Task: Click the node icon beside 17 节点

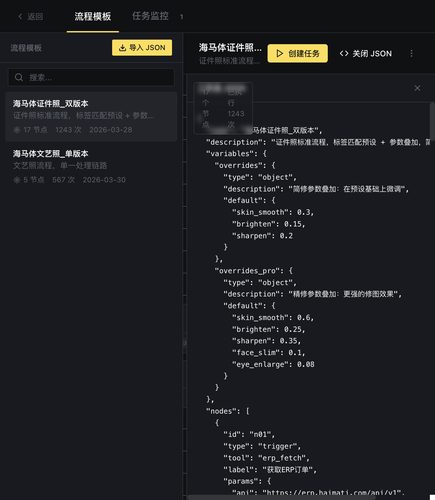Action: [17, 130]
